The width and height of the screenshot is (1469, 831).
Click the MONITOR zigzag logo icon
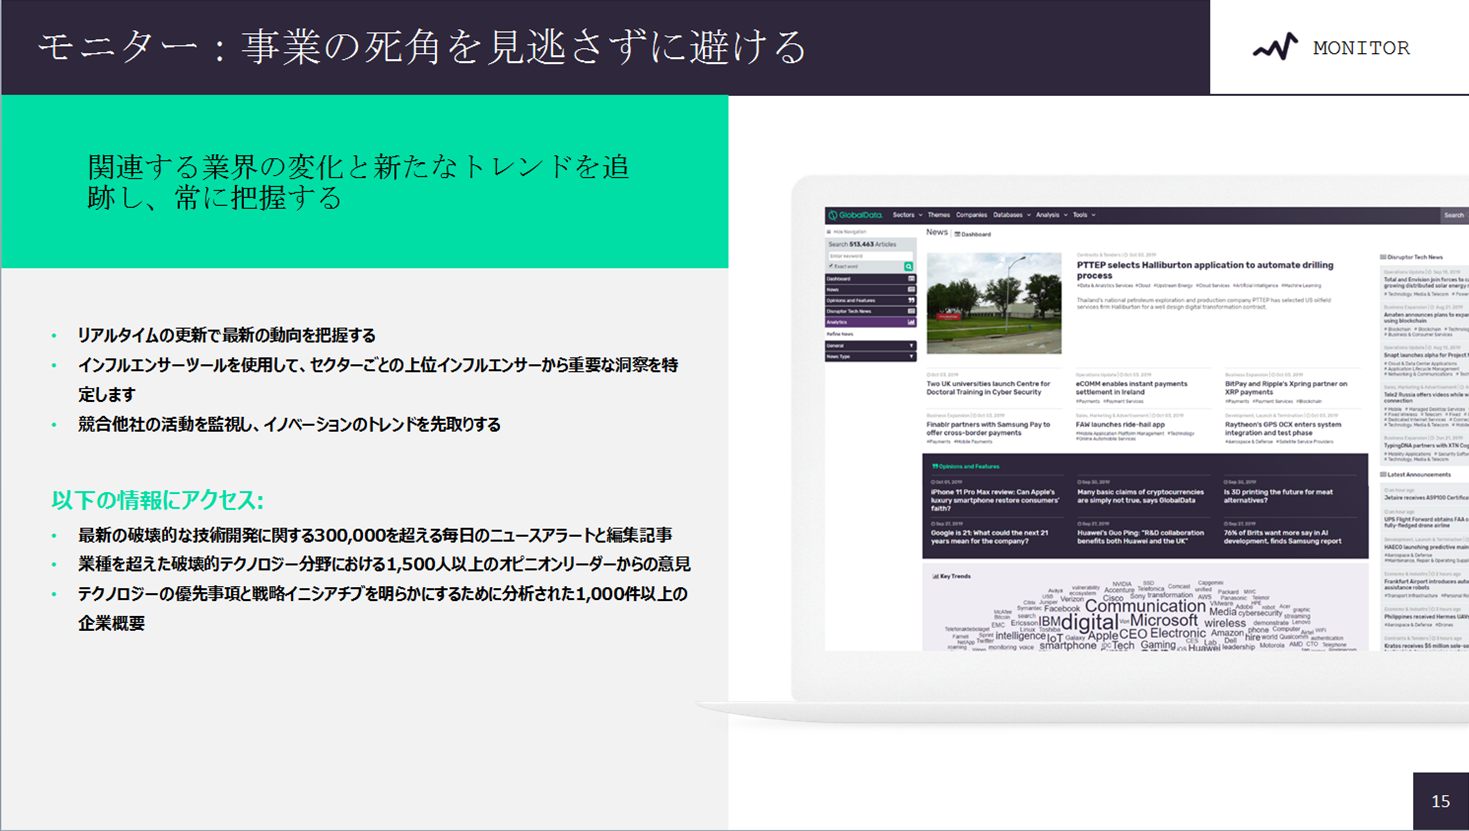(x=1275, y=47)
